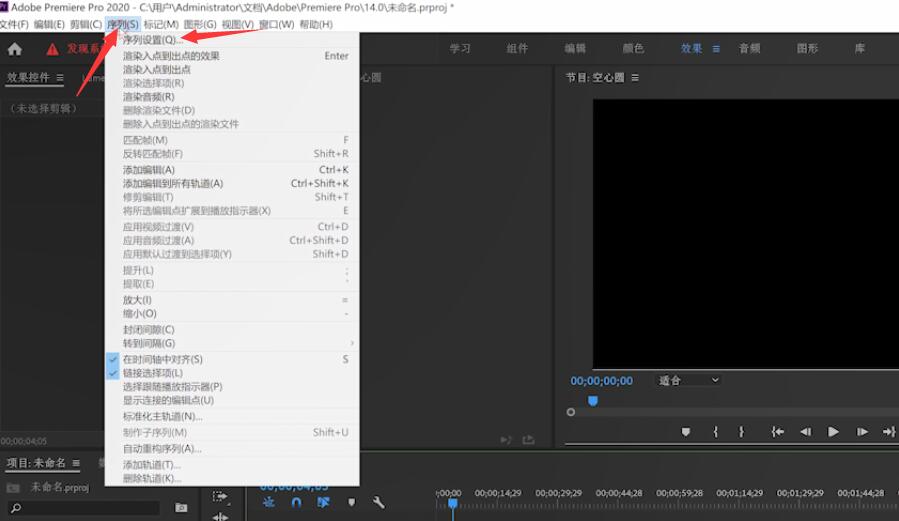899x521 pixels.
Task: Add marker in Program monitor
Action: 685,432
